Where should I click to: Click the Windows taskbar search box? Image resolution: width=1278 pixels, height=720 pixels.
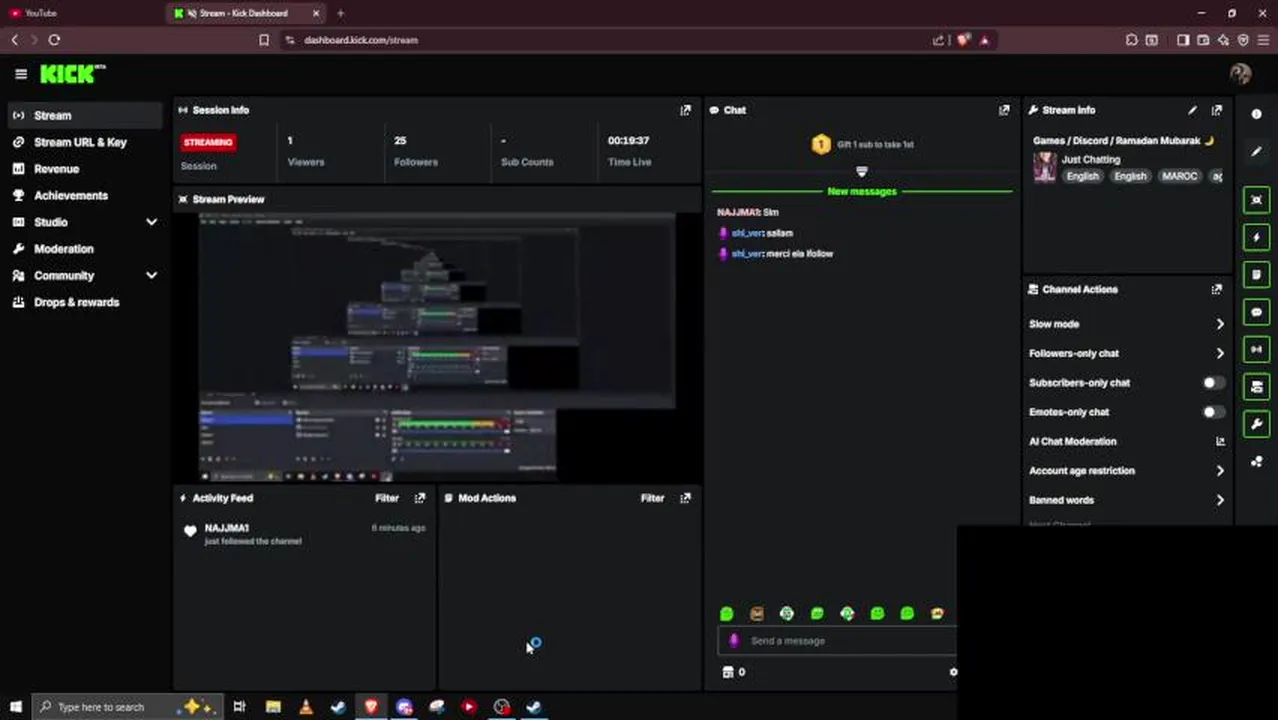(x=126, y=707)
